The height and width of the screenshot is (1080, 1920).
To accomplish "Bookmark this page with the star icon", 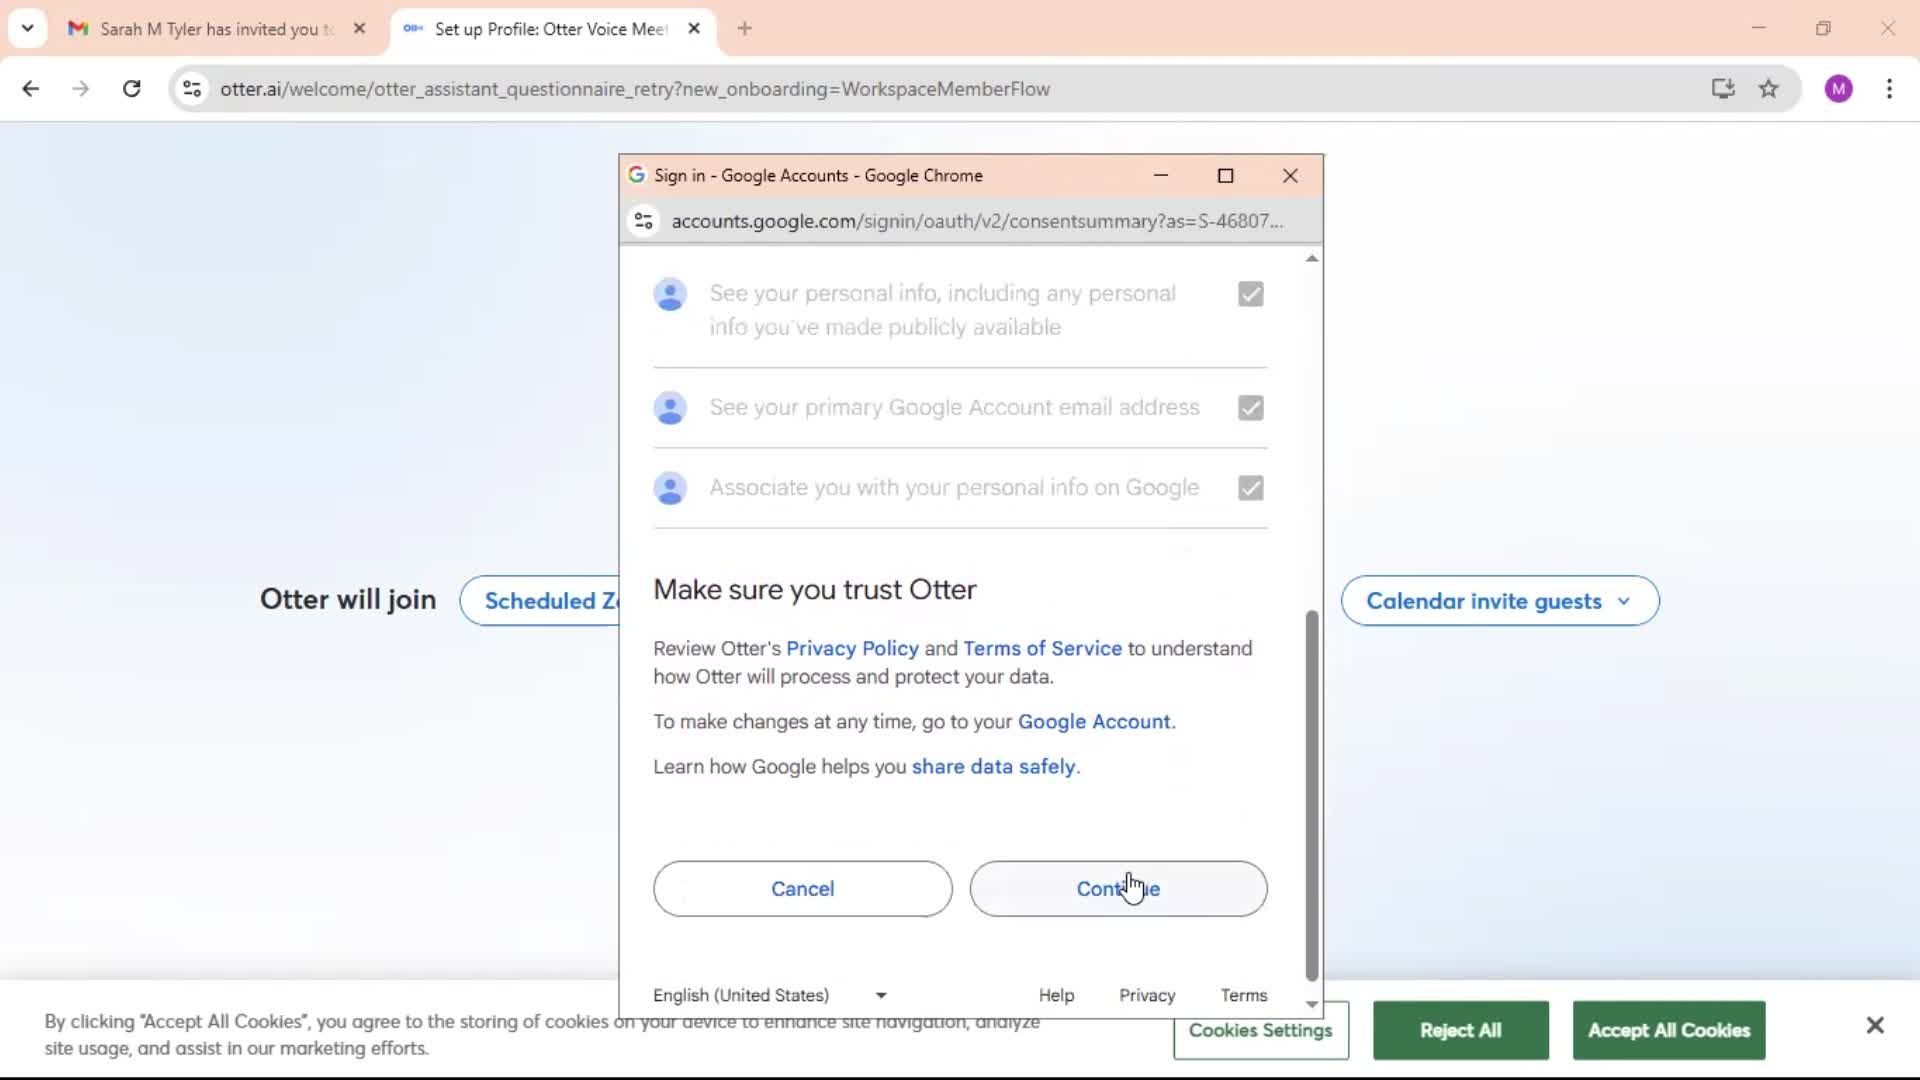I will pyautogui.click(x=1769, y=89).
